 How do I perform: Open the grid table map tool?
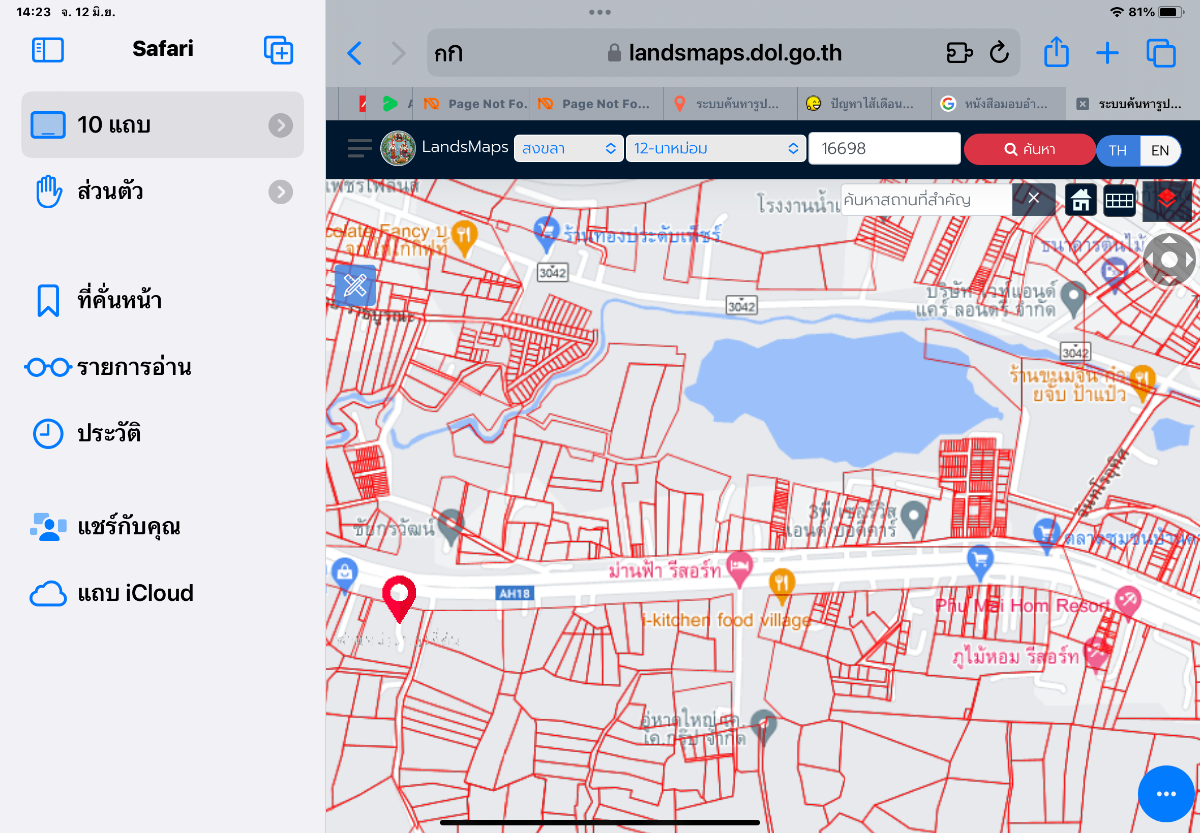click(1119, 200)
